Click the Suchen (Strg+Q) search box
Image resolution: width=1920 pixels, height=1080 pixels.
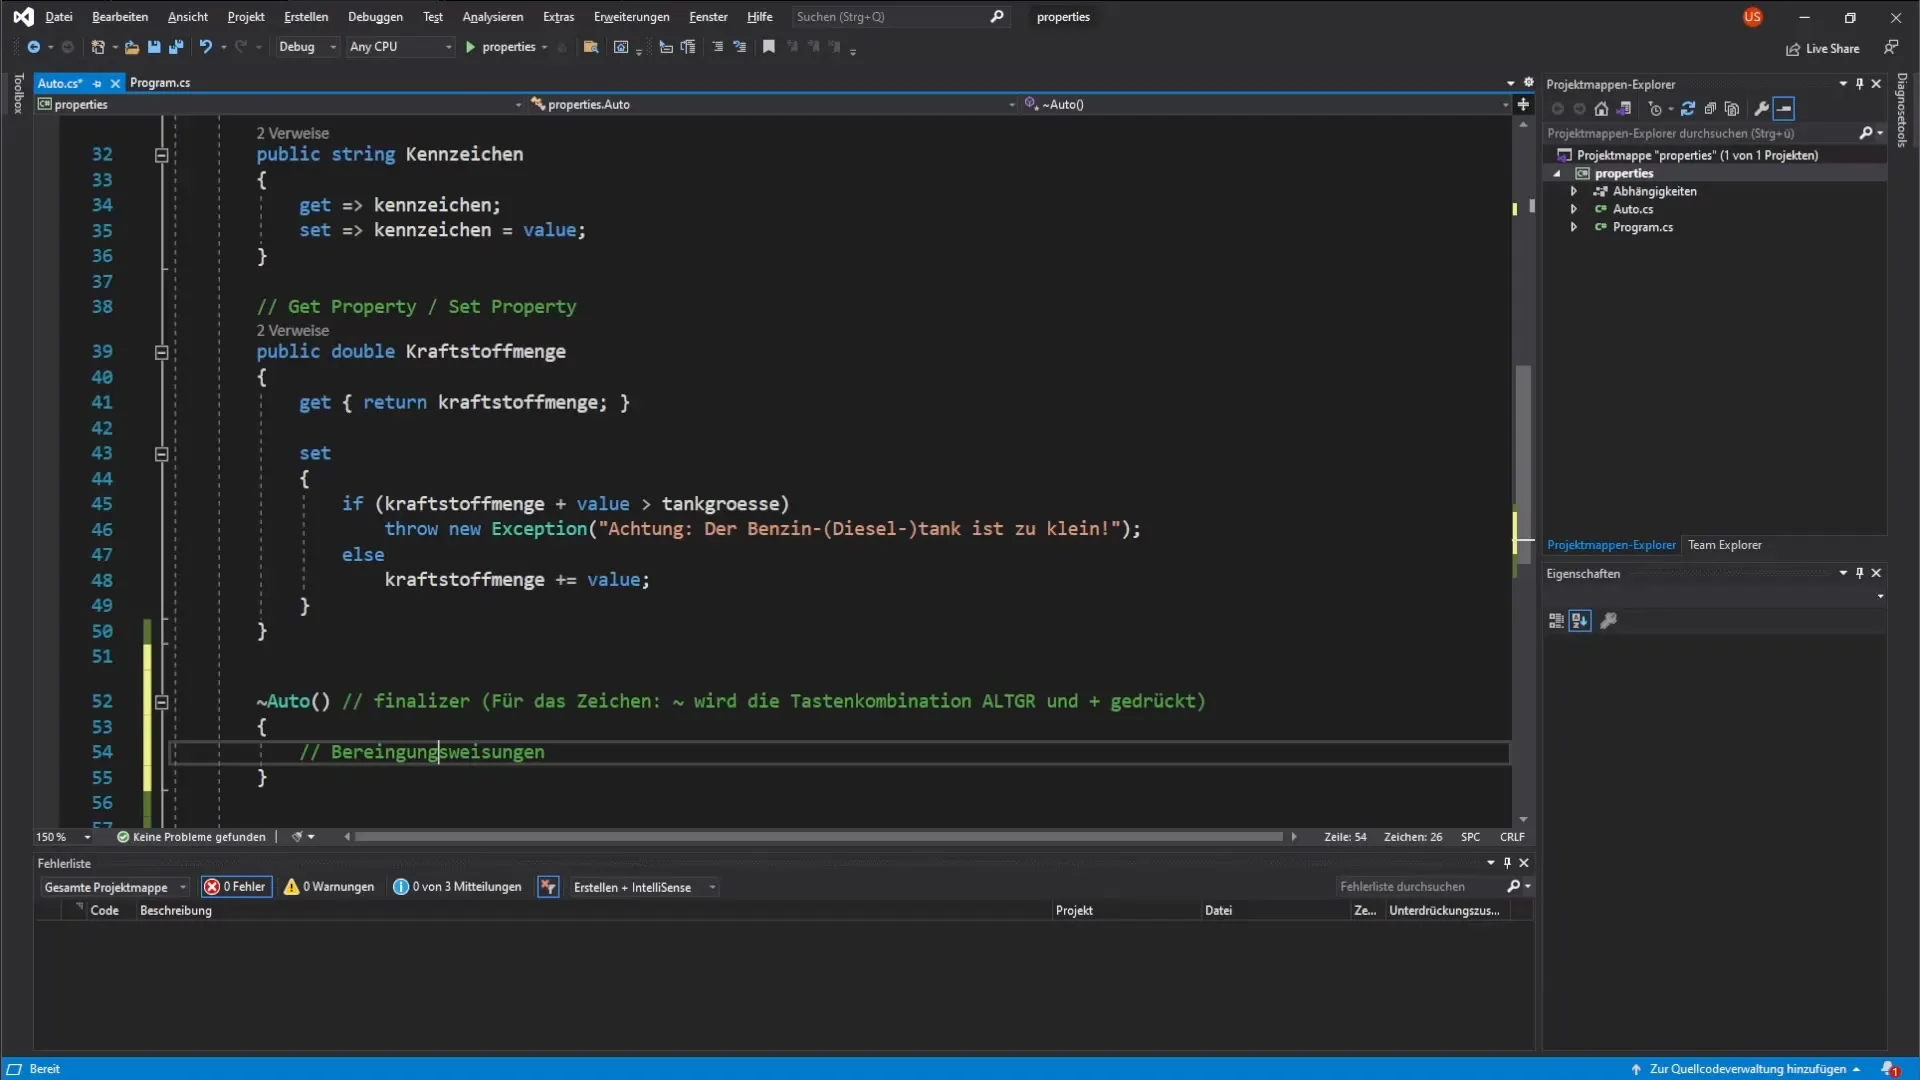tap(899, 17)
